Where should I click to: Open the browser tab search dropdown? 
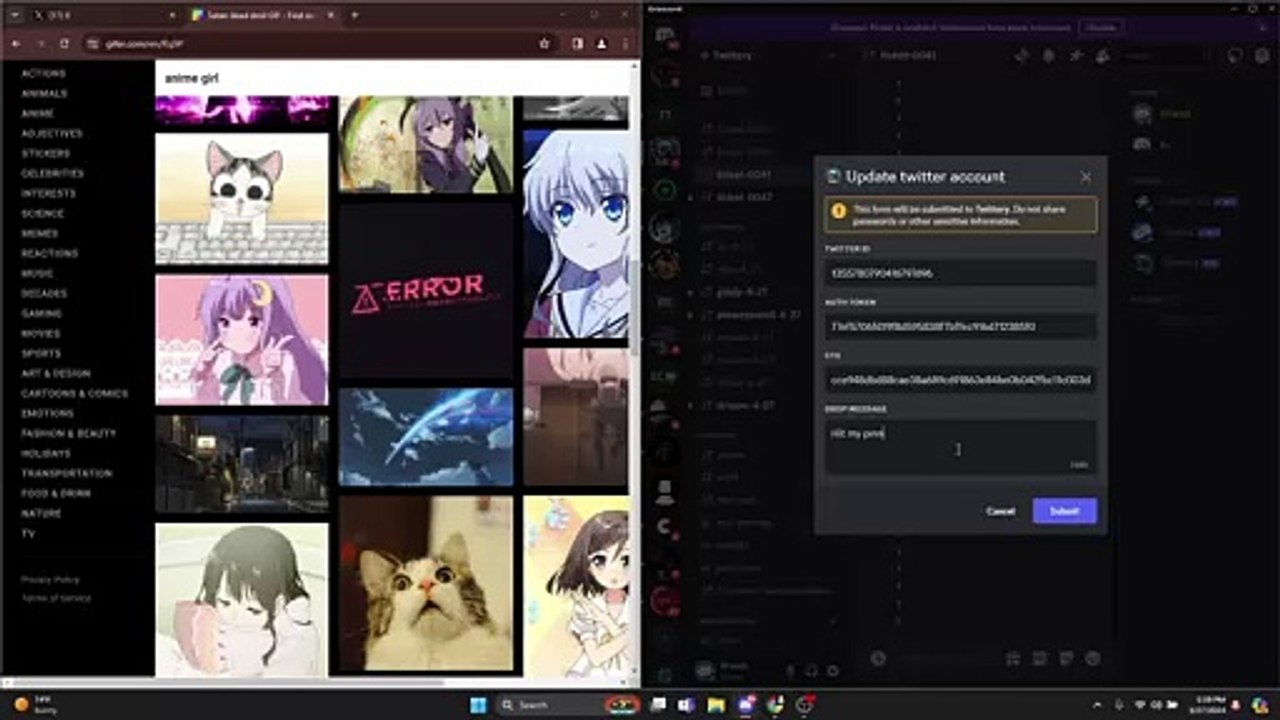click(x=14, y=16)
